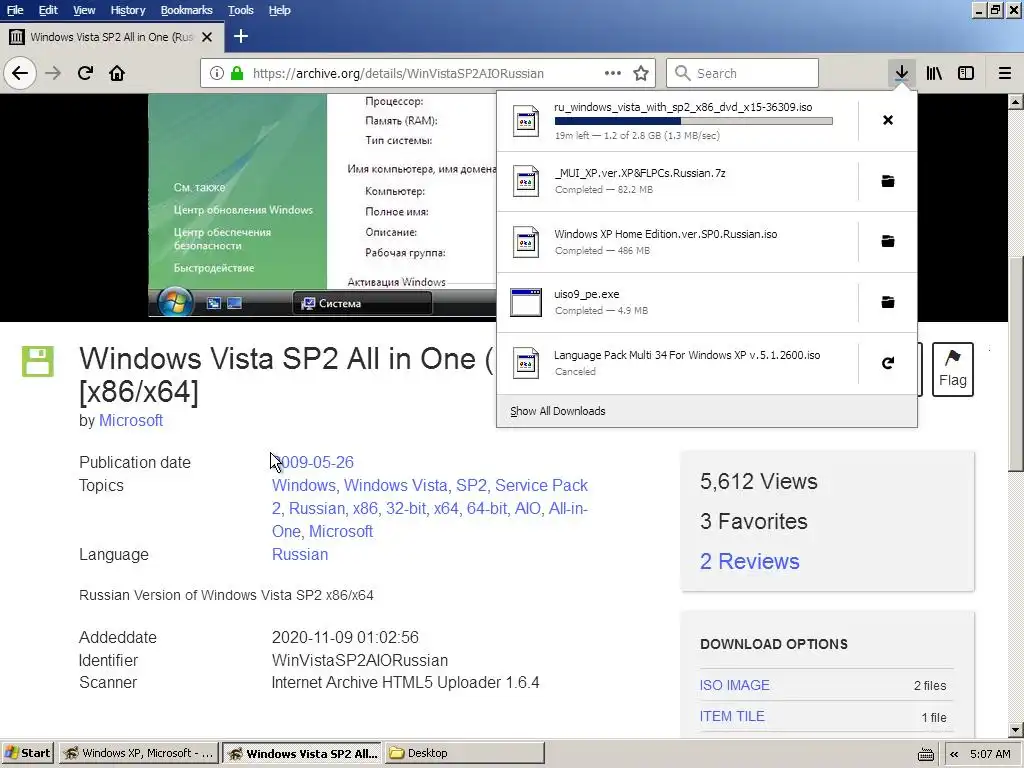
Task: Open the View menu
Action: pos(84,10)
